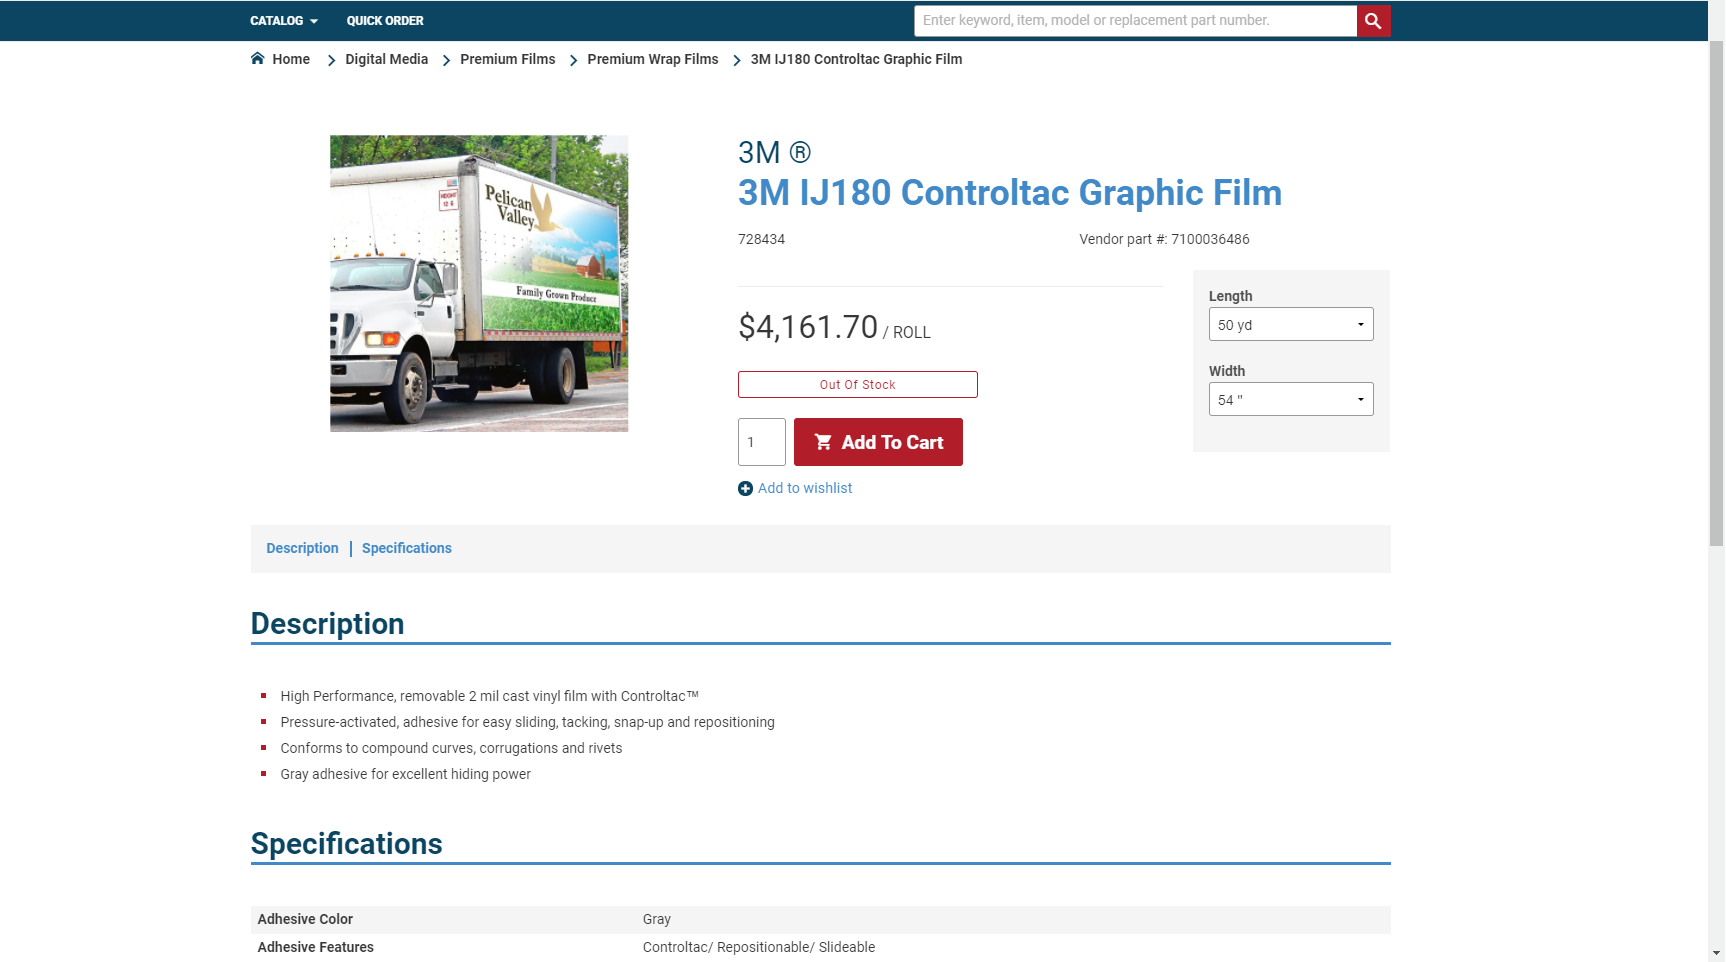Click the product title 3M IJ180 Controltac Graphic Film

point(1010,192)
